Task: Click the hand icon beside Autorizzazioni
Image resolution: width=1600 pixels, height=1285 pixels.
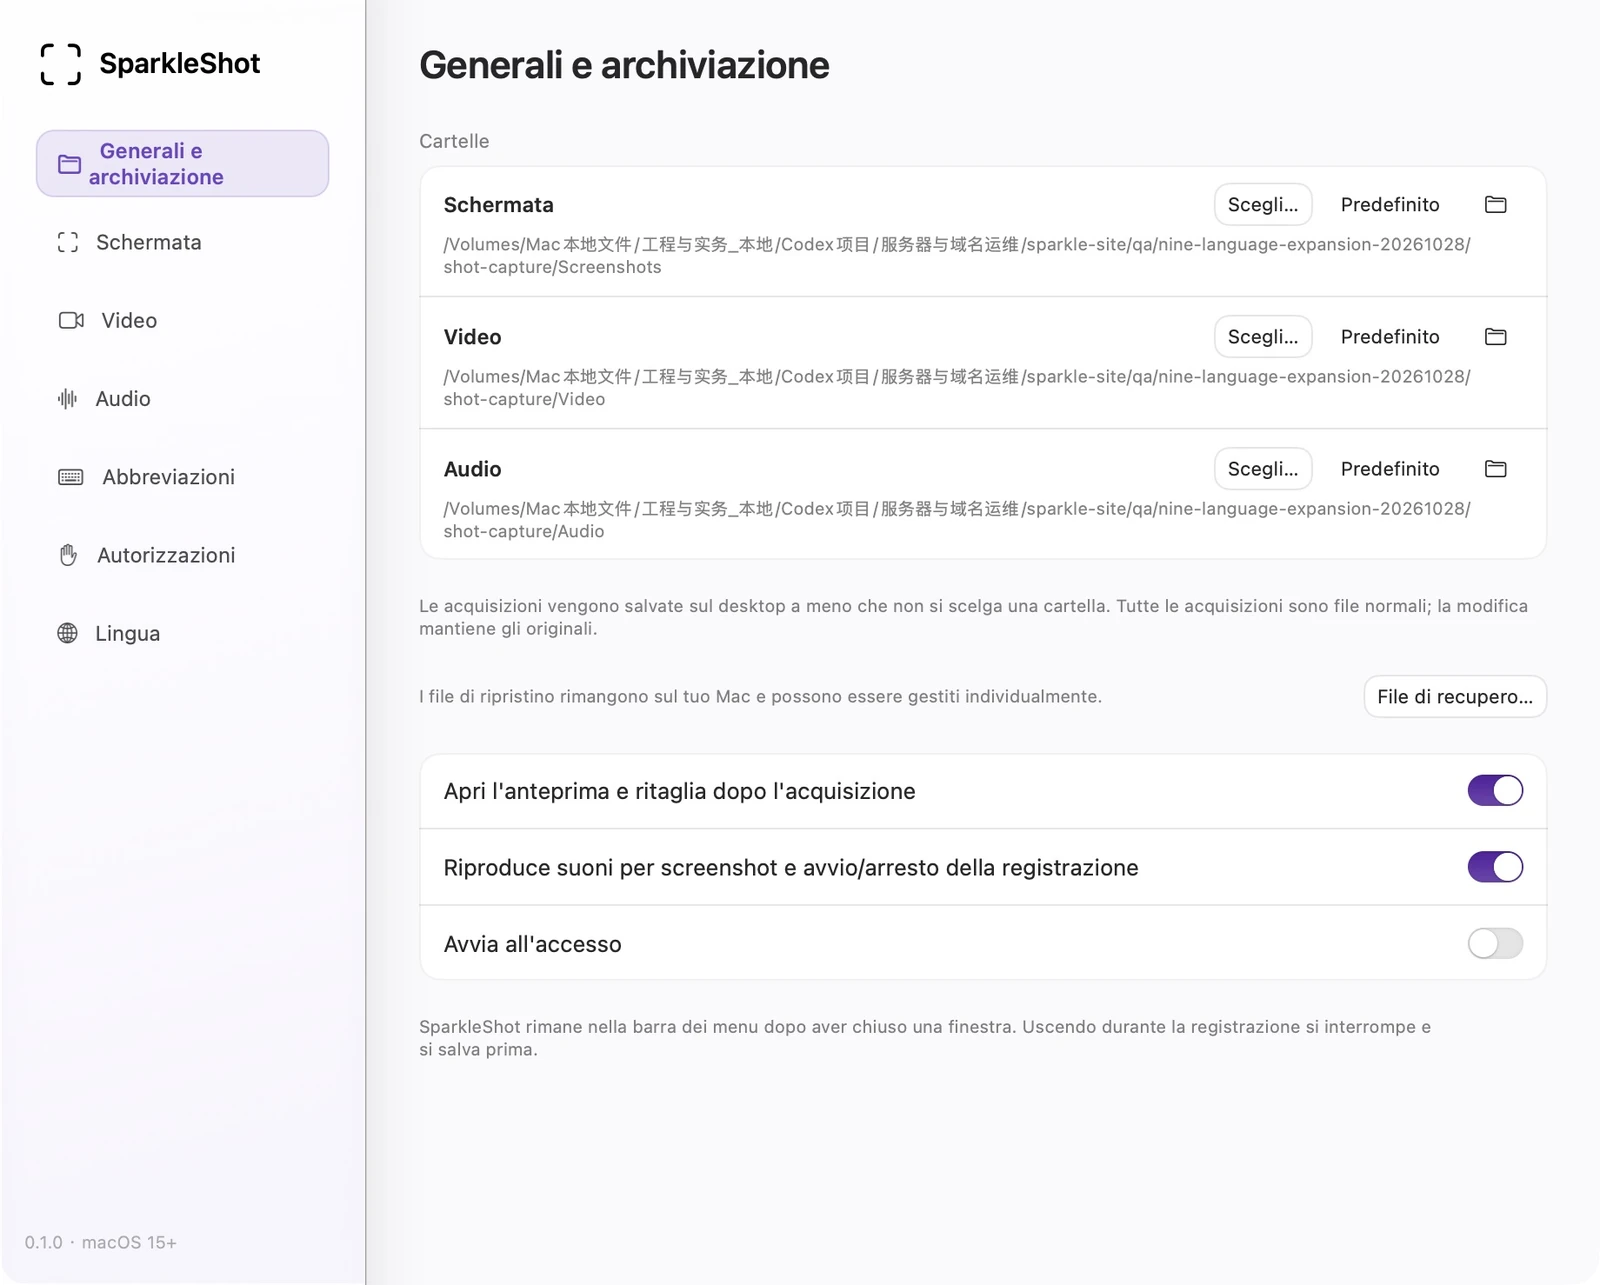Action: (x=68, y=555)
